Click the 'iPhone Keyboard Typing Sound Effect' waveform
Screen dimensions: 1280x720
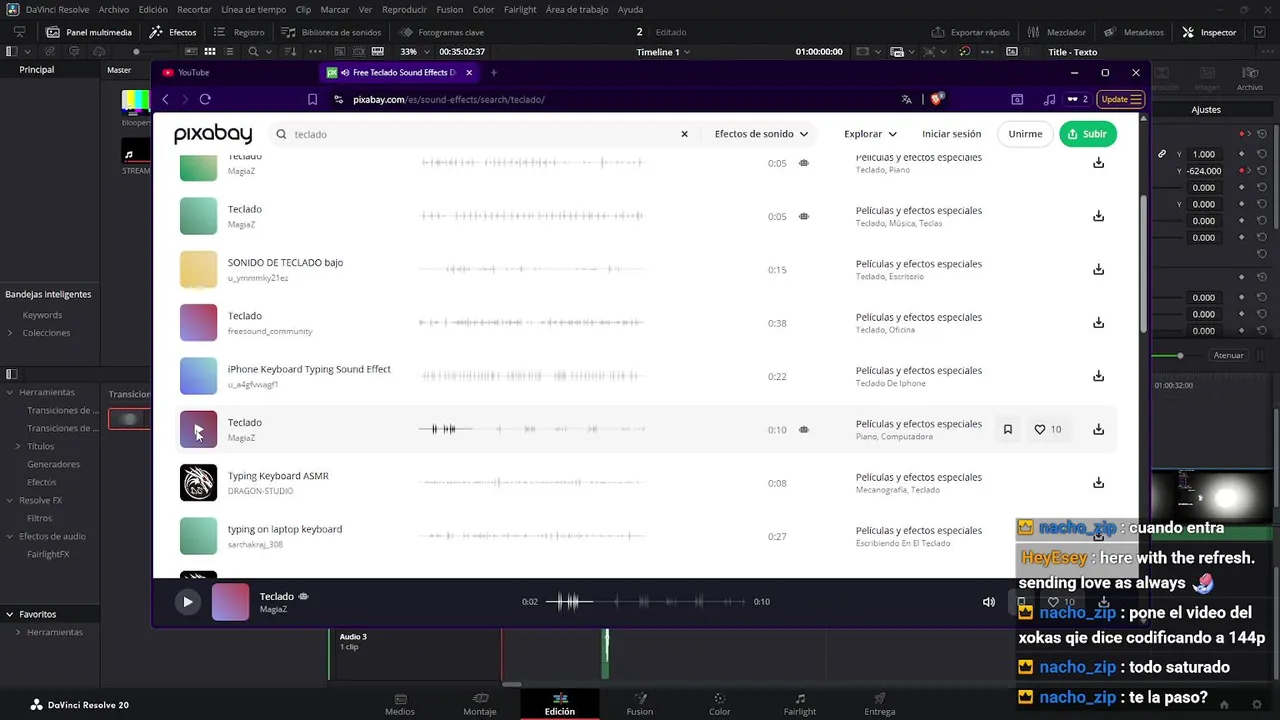pos(533,376)
